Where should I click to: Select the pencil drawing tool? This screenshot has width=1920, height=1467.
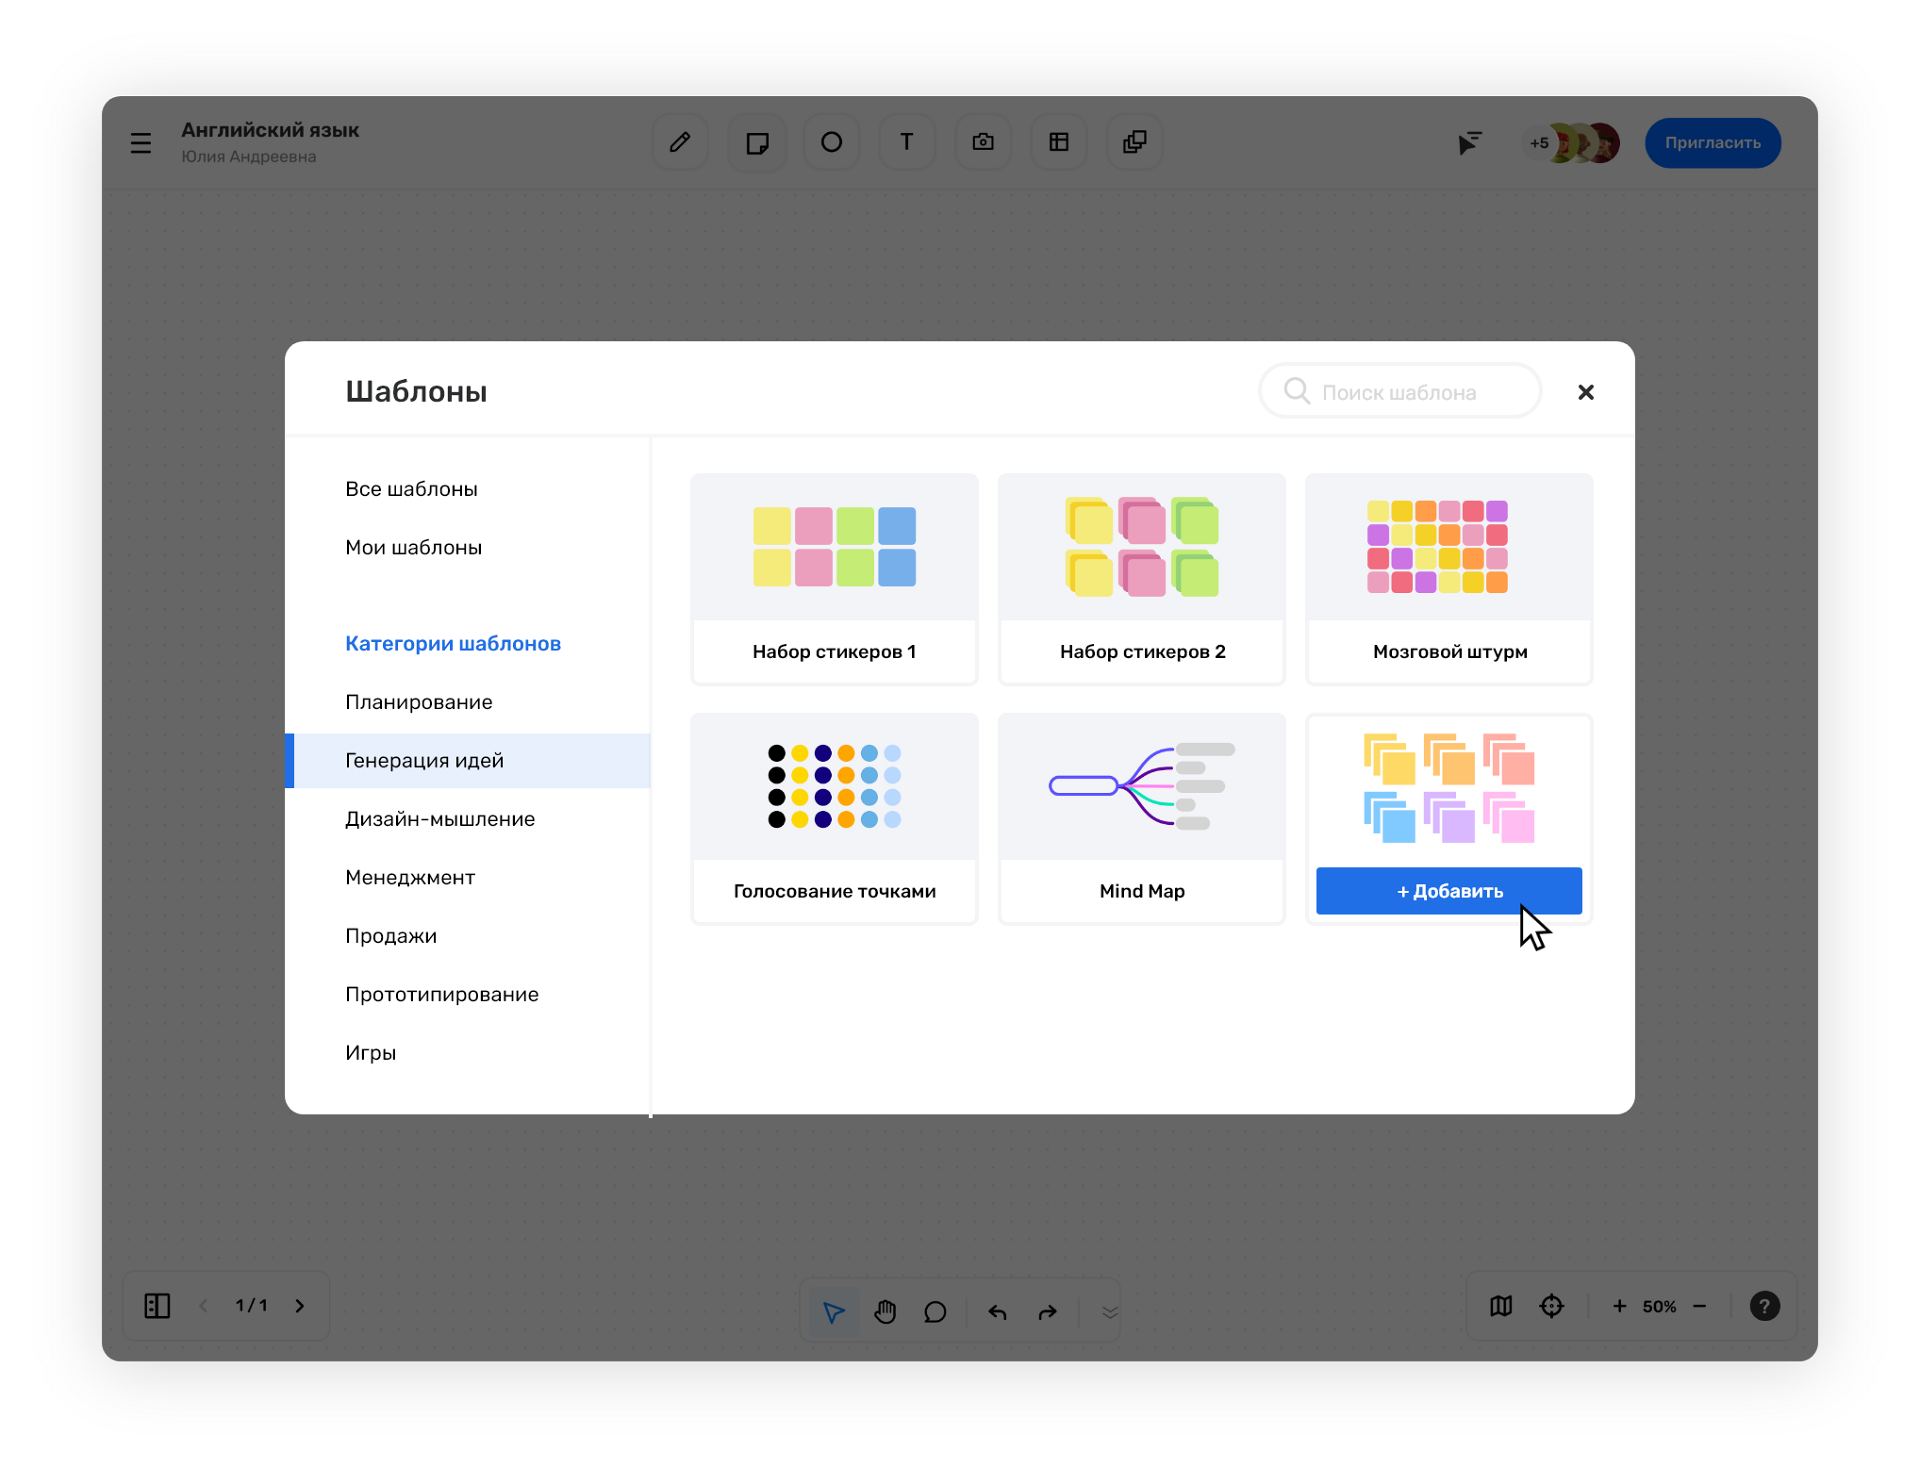680,143
